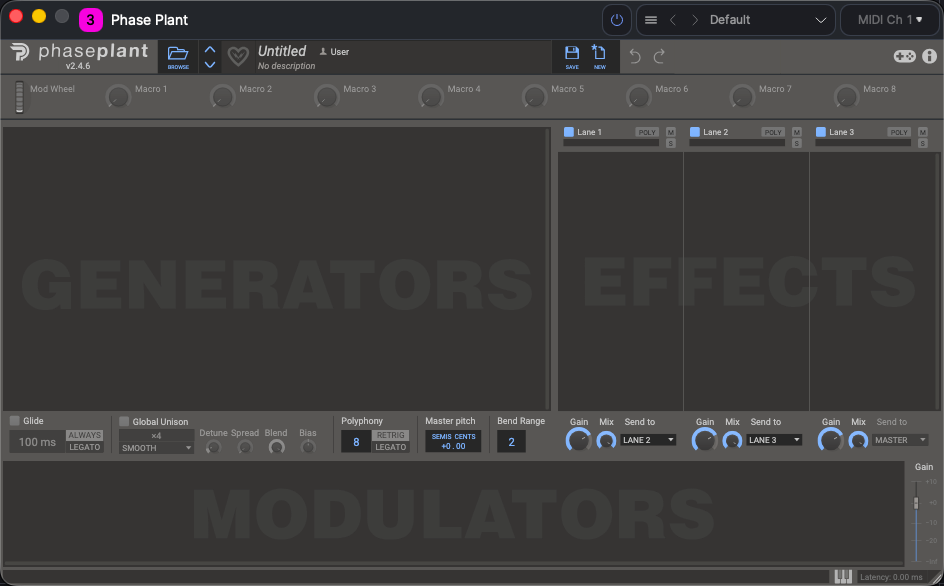Enable the Glide checkbox
The image size is (944, 586).
pos(14,420)
